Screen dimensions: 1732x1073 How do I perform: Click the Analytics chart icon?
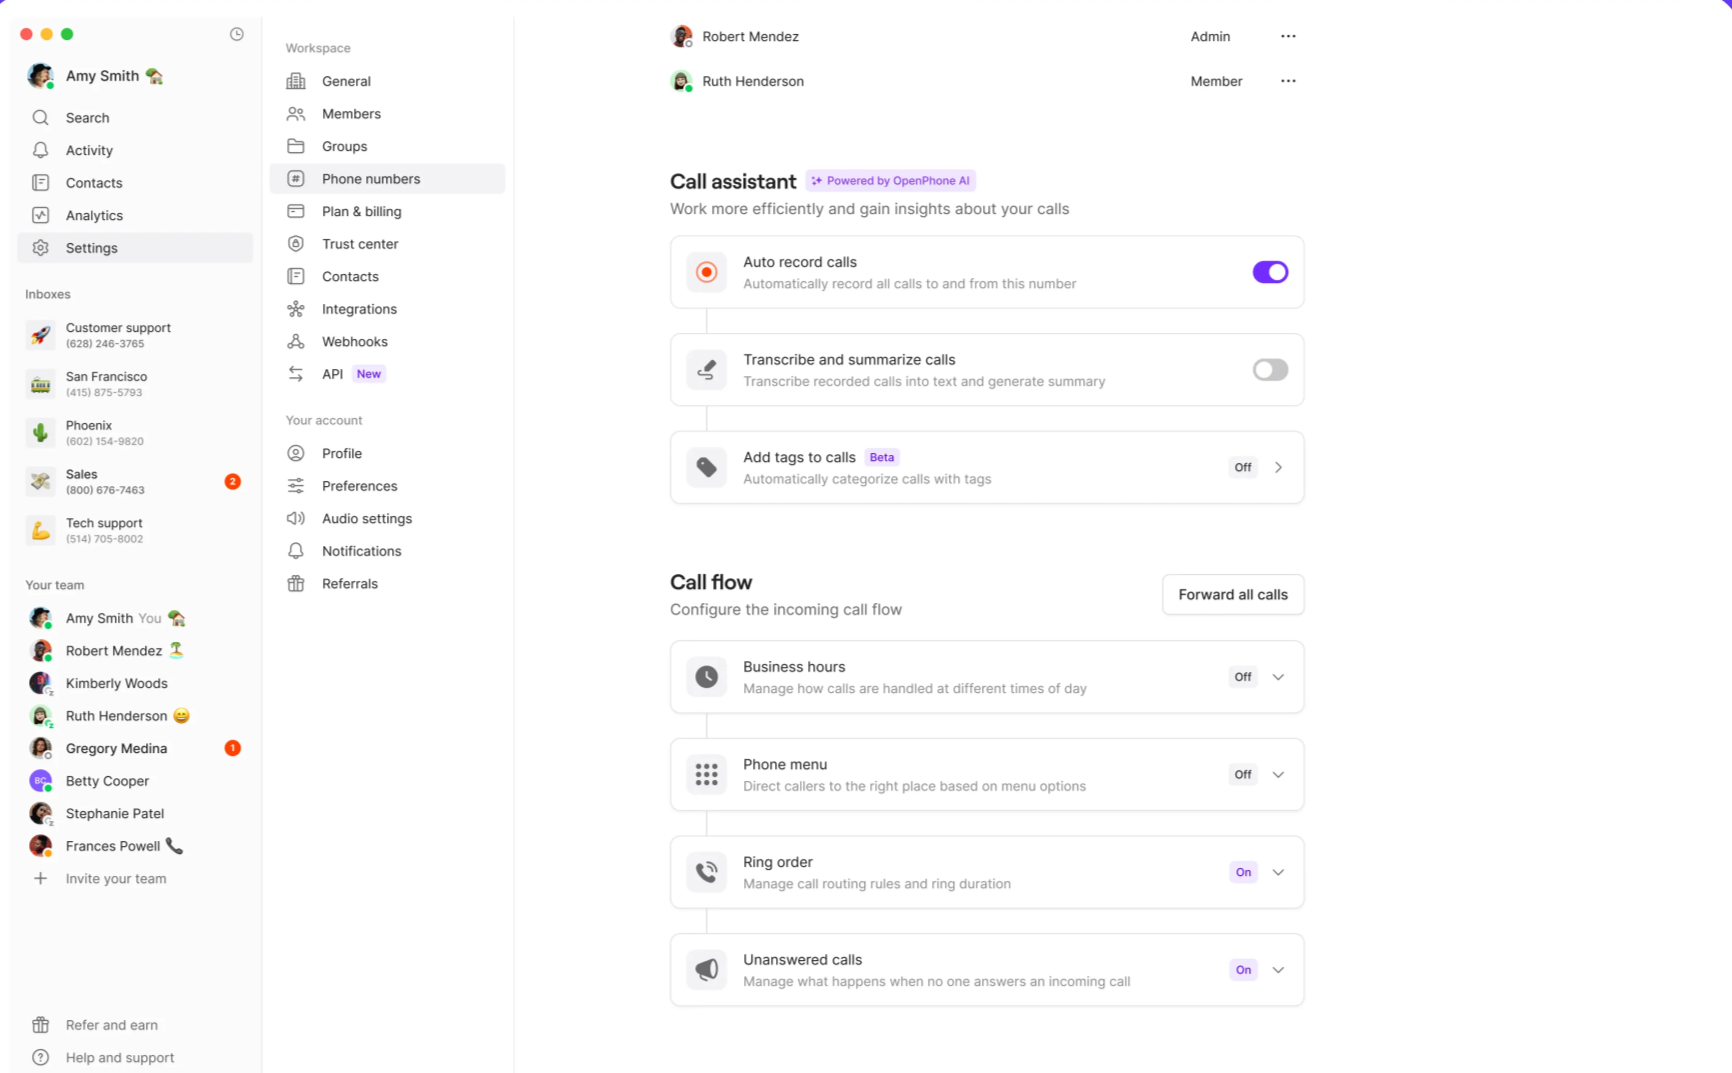(40, 215)
